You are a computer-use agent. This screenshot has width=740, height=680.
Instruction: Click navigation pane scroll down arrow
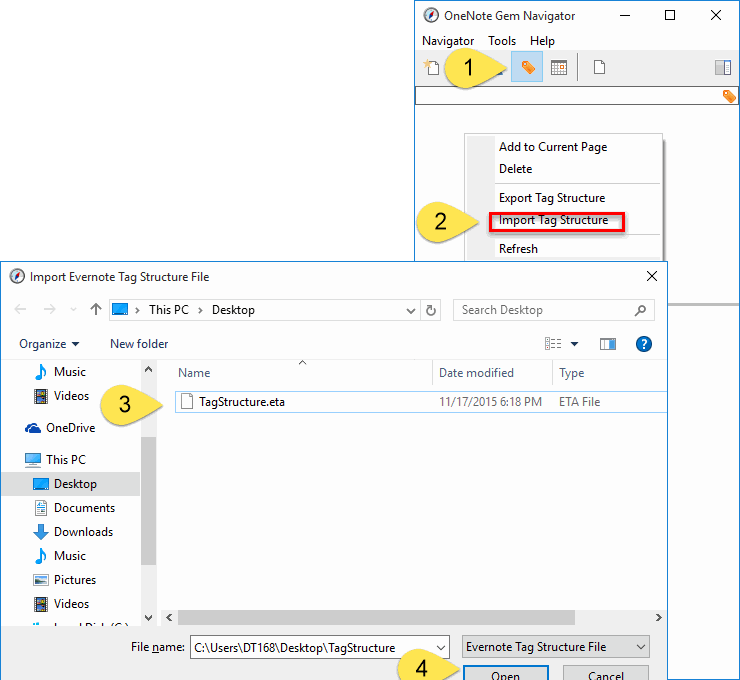click(149, 617)
